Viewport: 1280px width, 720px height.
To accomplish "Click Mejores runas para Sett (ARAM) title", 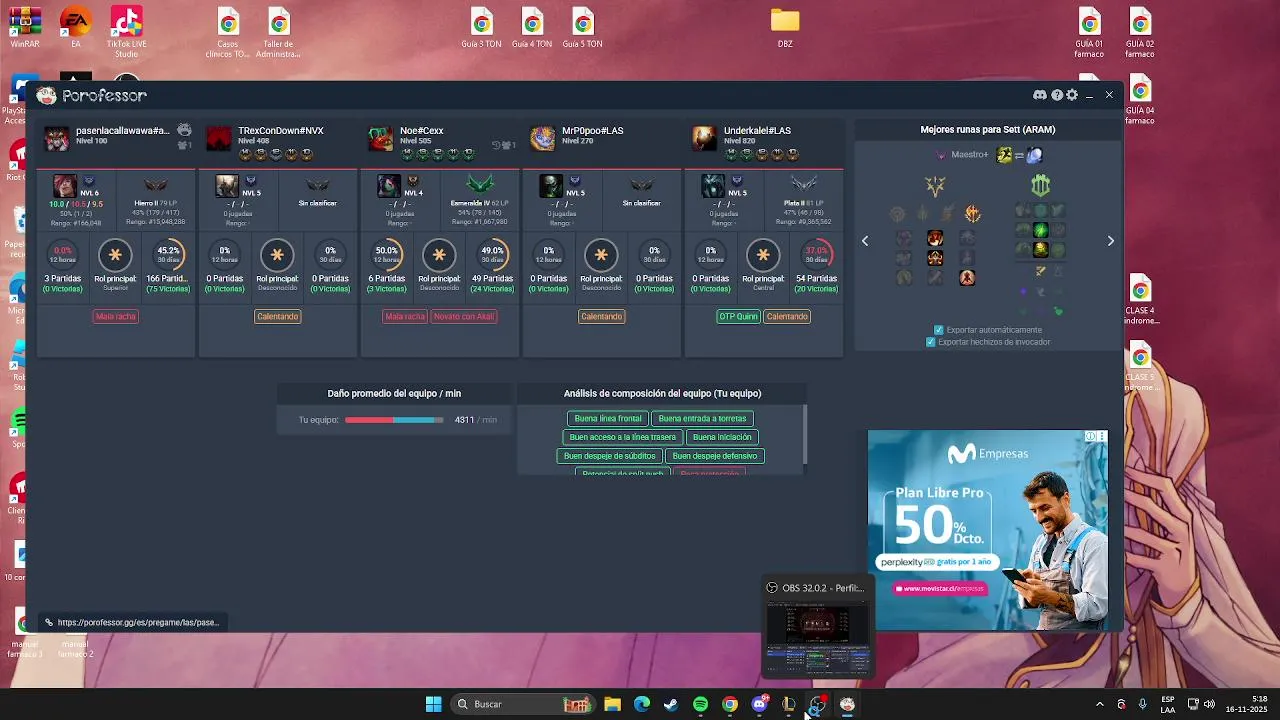I will tap(988, 129).
